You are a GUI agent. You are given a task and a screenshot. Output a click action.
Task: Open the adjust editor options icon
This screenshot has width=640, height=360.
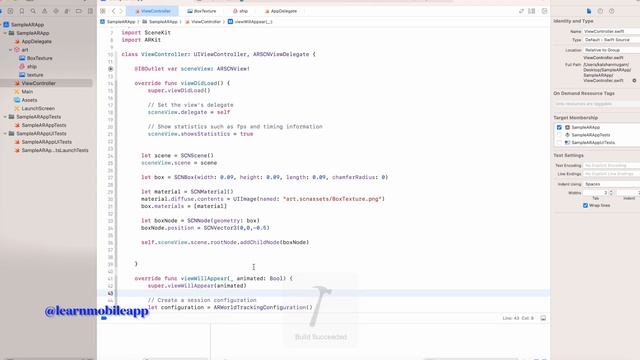[532, 11]
